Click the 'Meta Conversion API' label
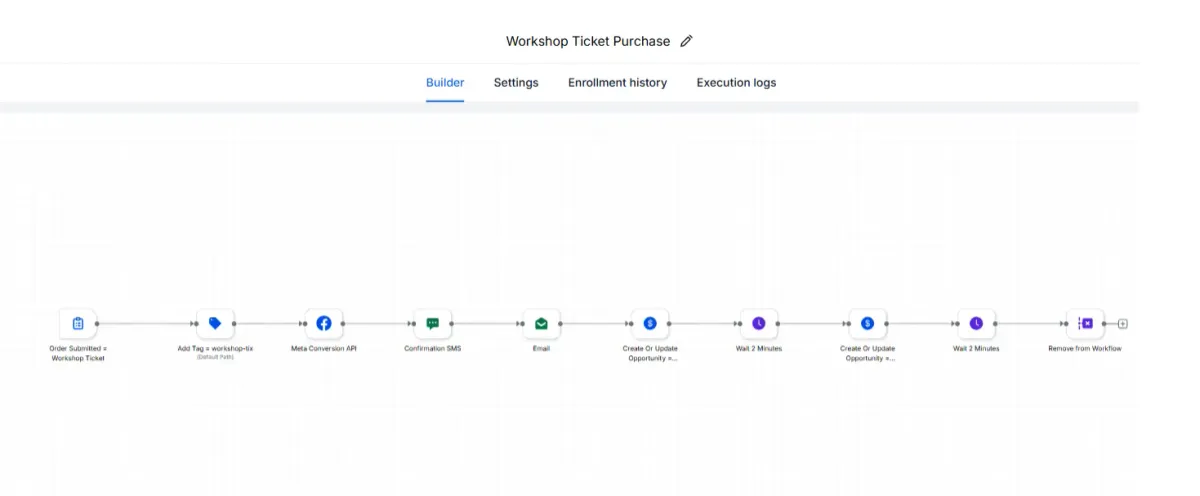Screen dimensions: 1200x496 pyautogui.click(x=324, y=348)
